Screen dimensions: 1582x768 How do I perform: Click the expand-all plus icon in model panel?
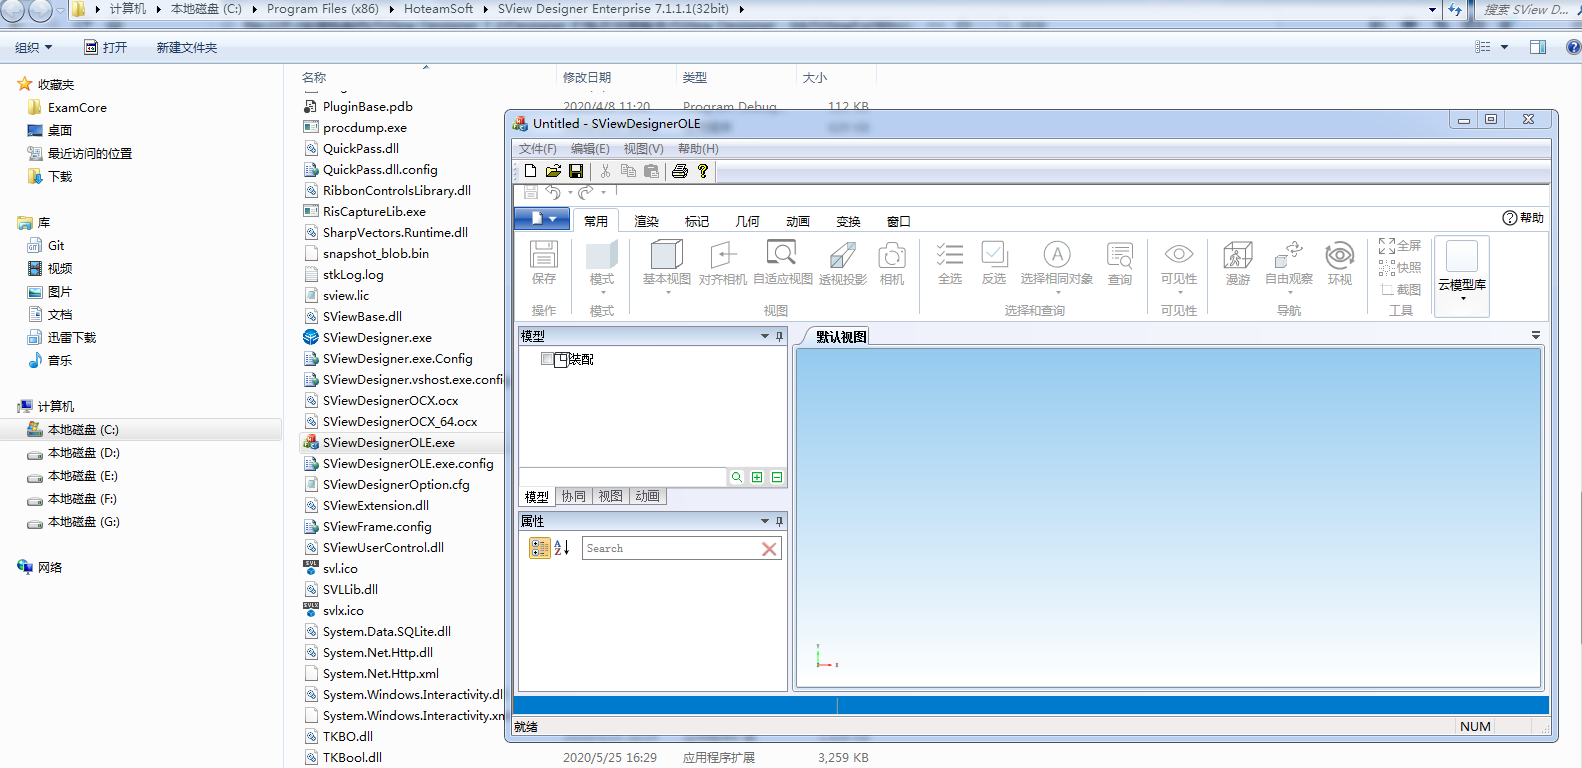[757, 477]
